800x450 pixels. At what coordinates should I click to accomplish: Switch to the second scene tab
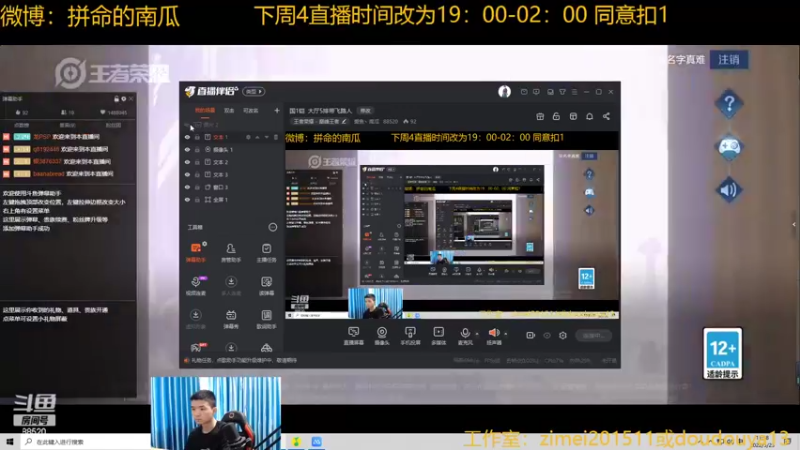(x=229, y=110)
